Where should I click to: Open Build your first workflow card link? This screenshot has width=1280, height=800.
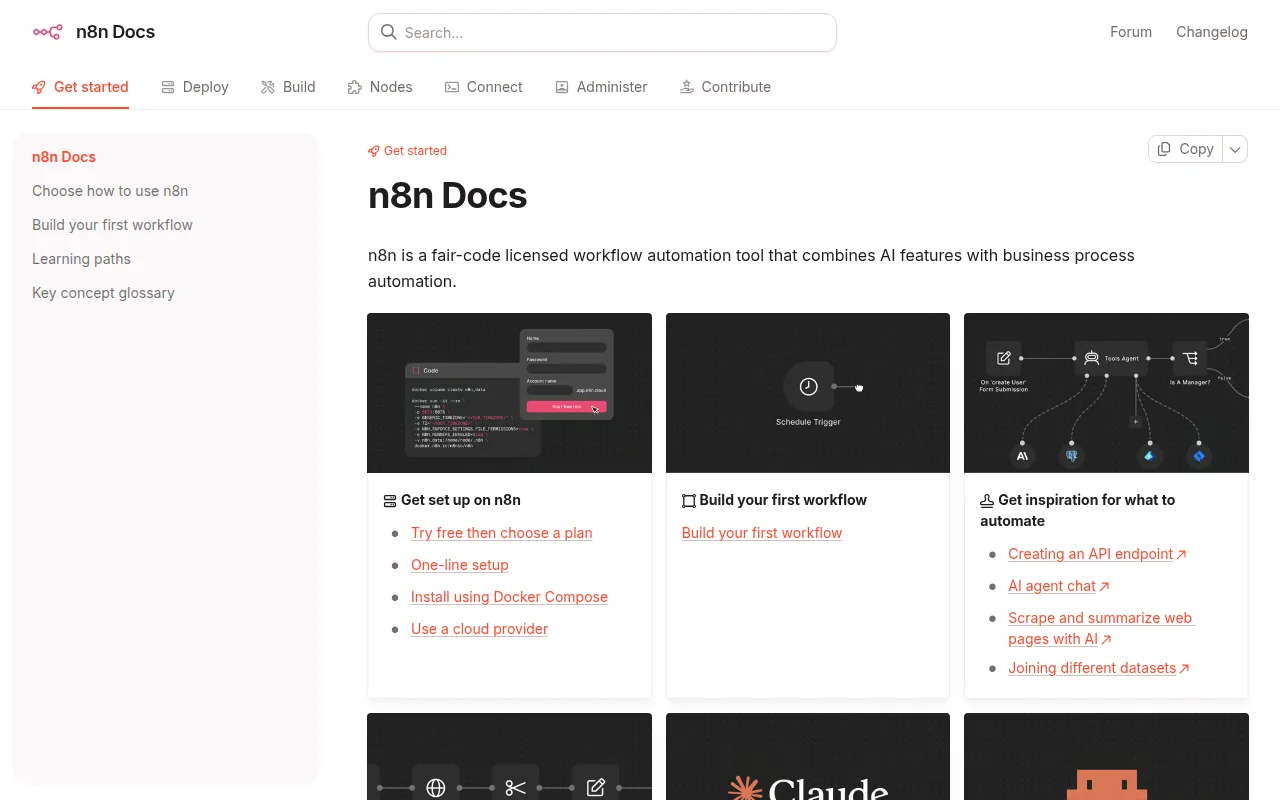click(x=762, y=533)
